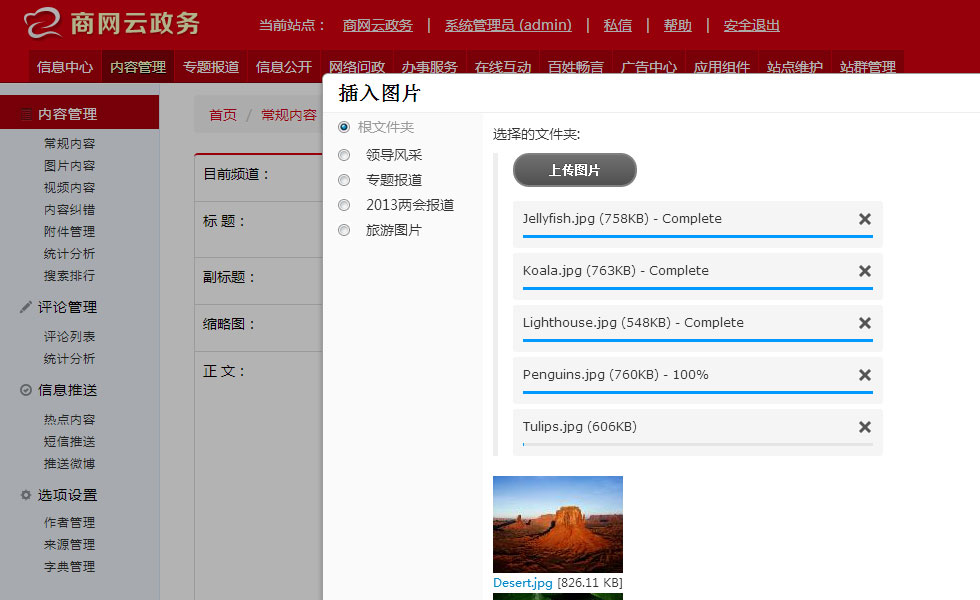Image resolution: width=980 pixels, height=600 pixels.
Task: Click the list icon beside 内容管理 header
Action: point(26,114)
